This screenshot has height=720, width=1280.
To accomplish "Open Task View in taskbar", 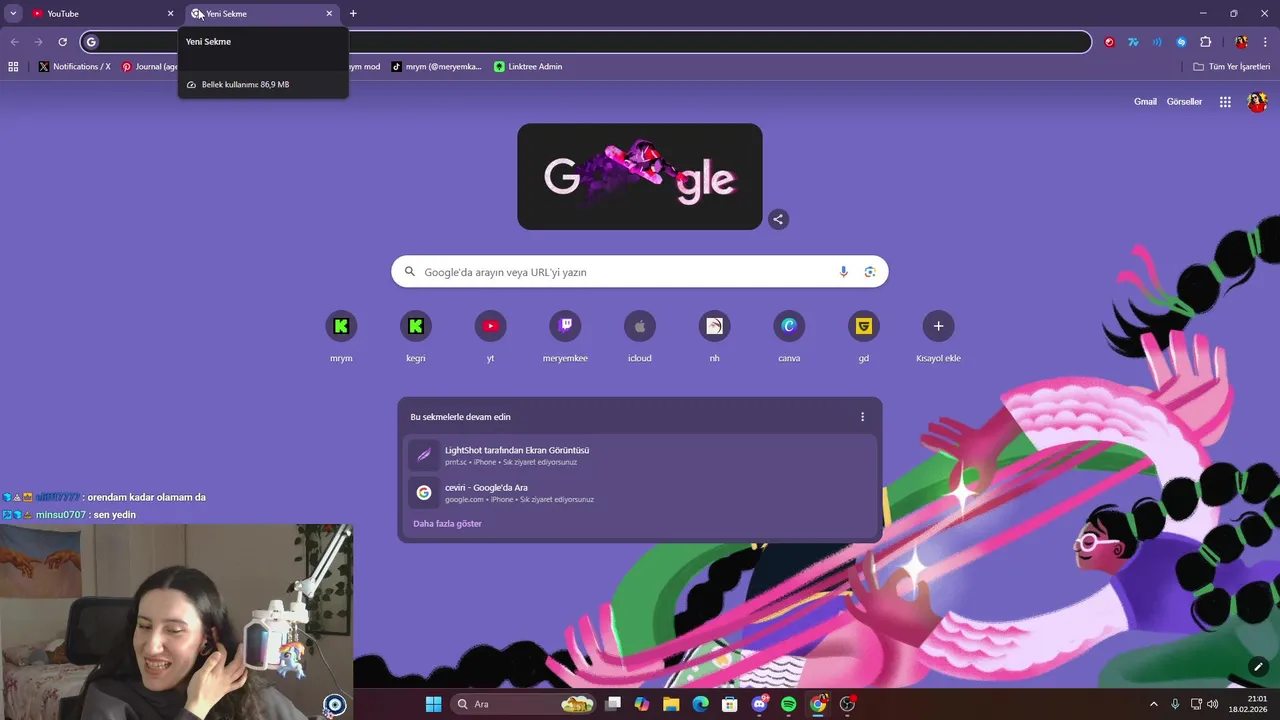I will pos(614,704).
